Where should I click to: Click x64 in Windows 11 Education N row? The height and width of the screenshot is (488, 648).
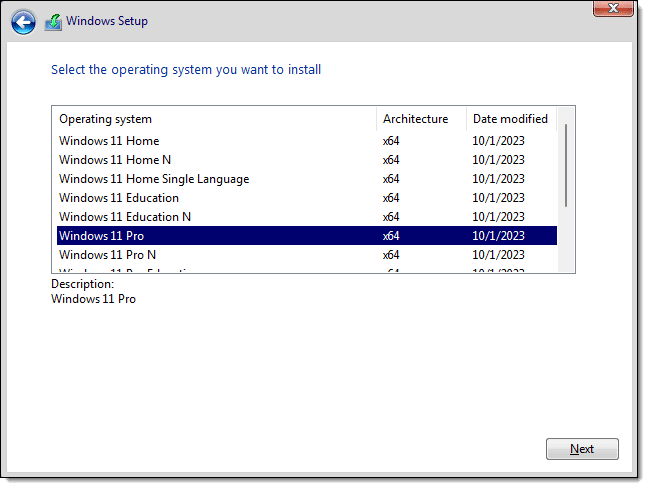click(391, 217)
